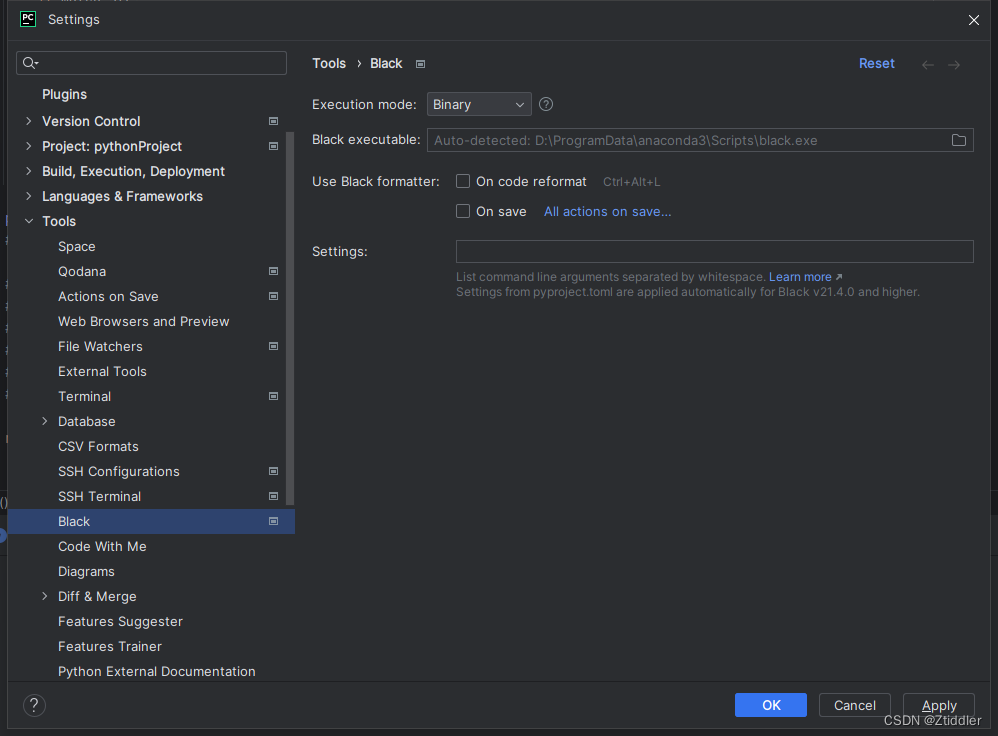Expand the Database tree item
This screenshot has width=998, height=736.
click(x=45, y=421)
